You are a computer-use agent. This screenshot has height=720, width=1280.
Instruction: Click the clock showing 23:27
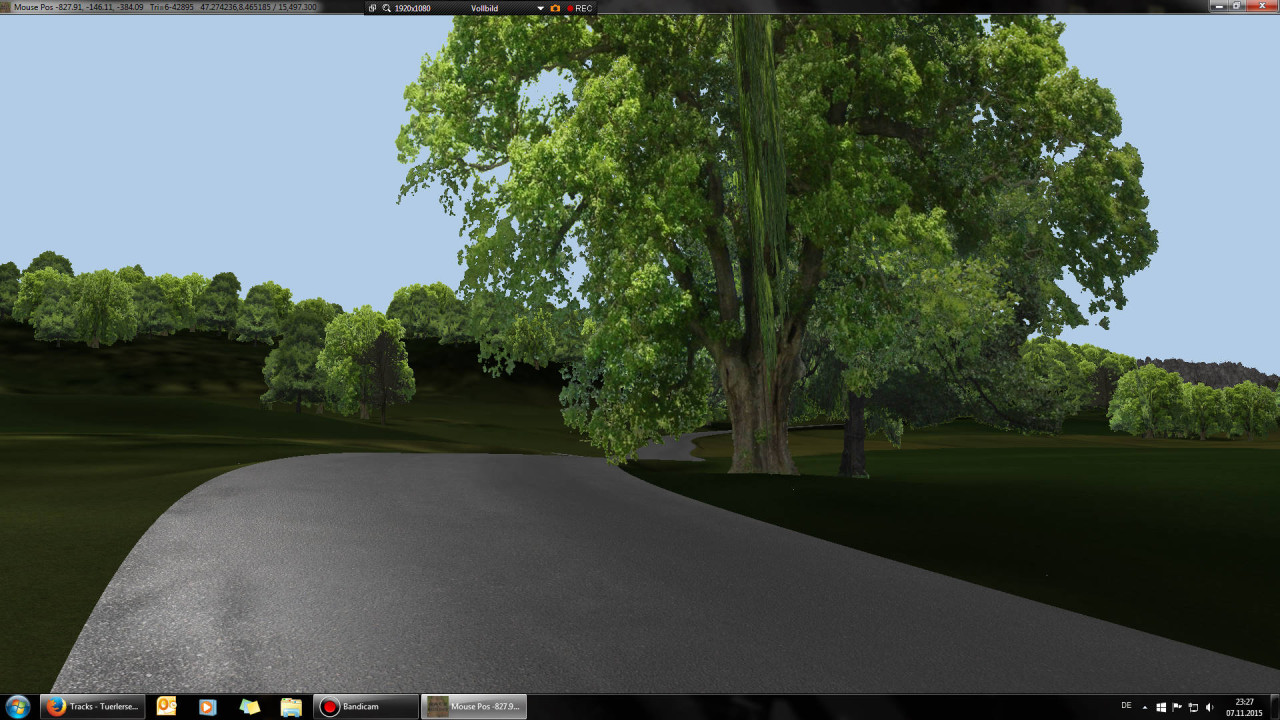(x=1245, y=706)
